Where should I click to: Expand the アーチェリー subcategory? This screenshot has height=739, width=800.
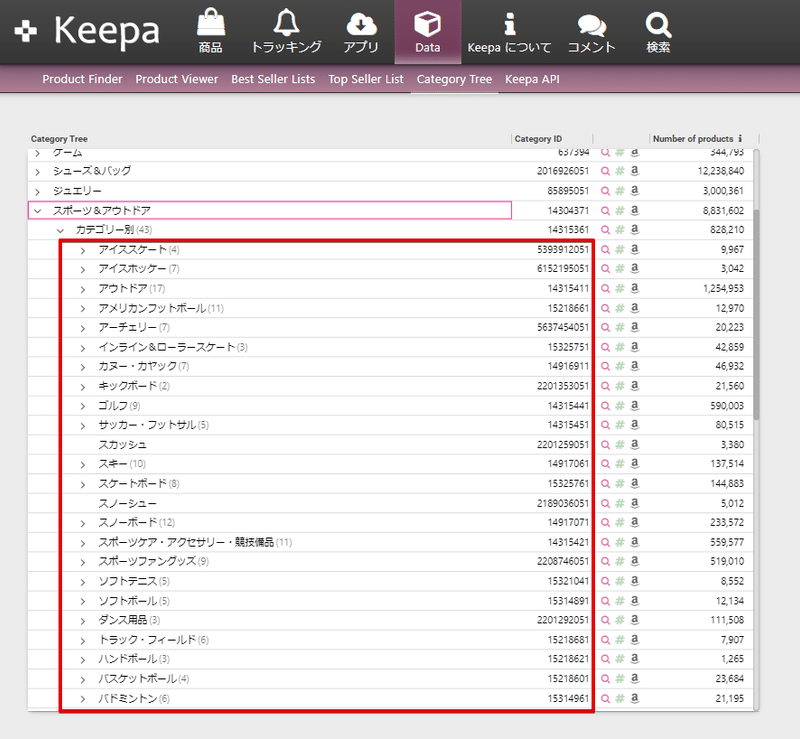point(83,328)
